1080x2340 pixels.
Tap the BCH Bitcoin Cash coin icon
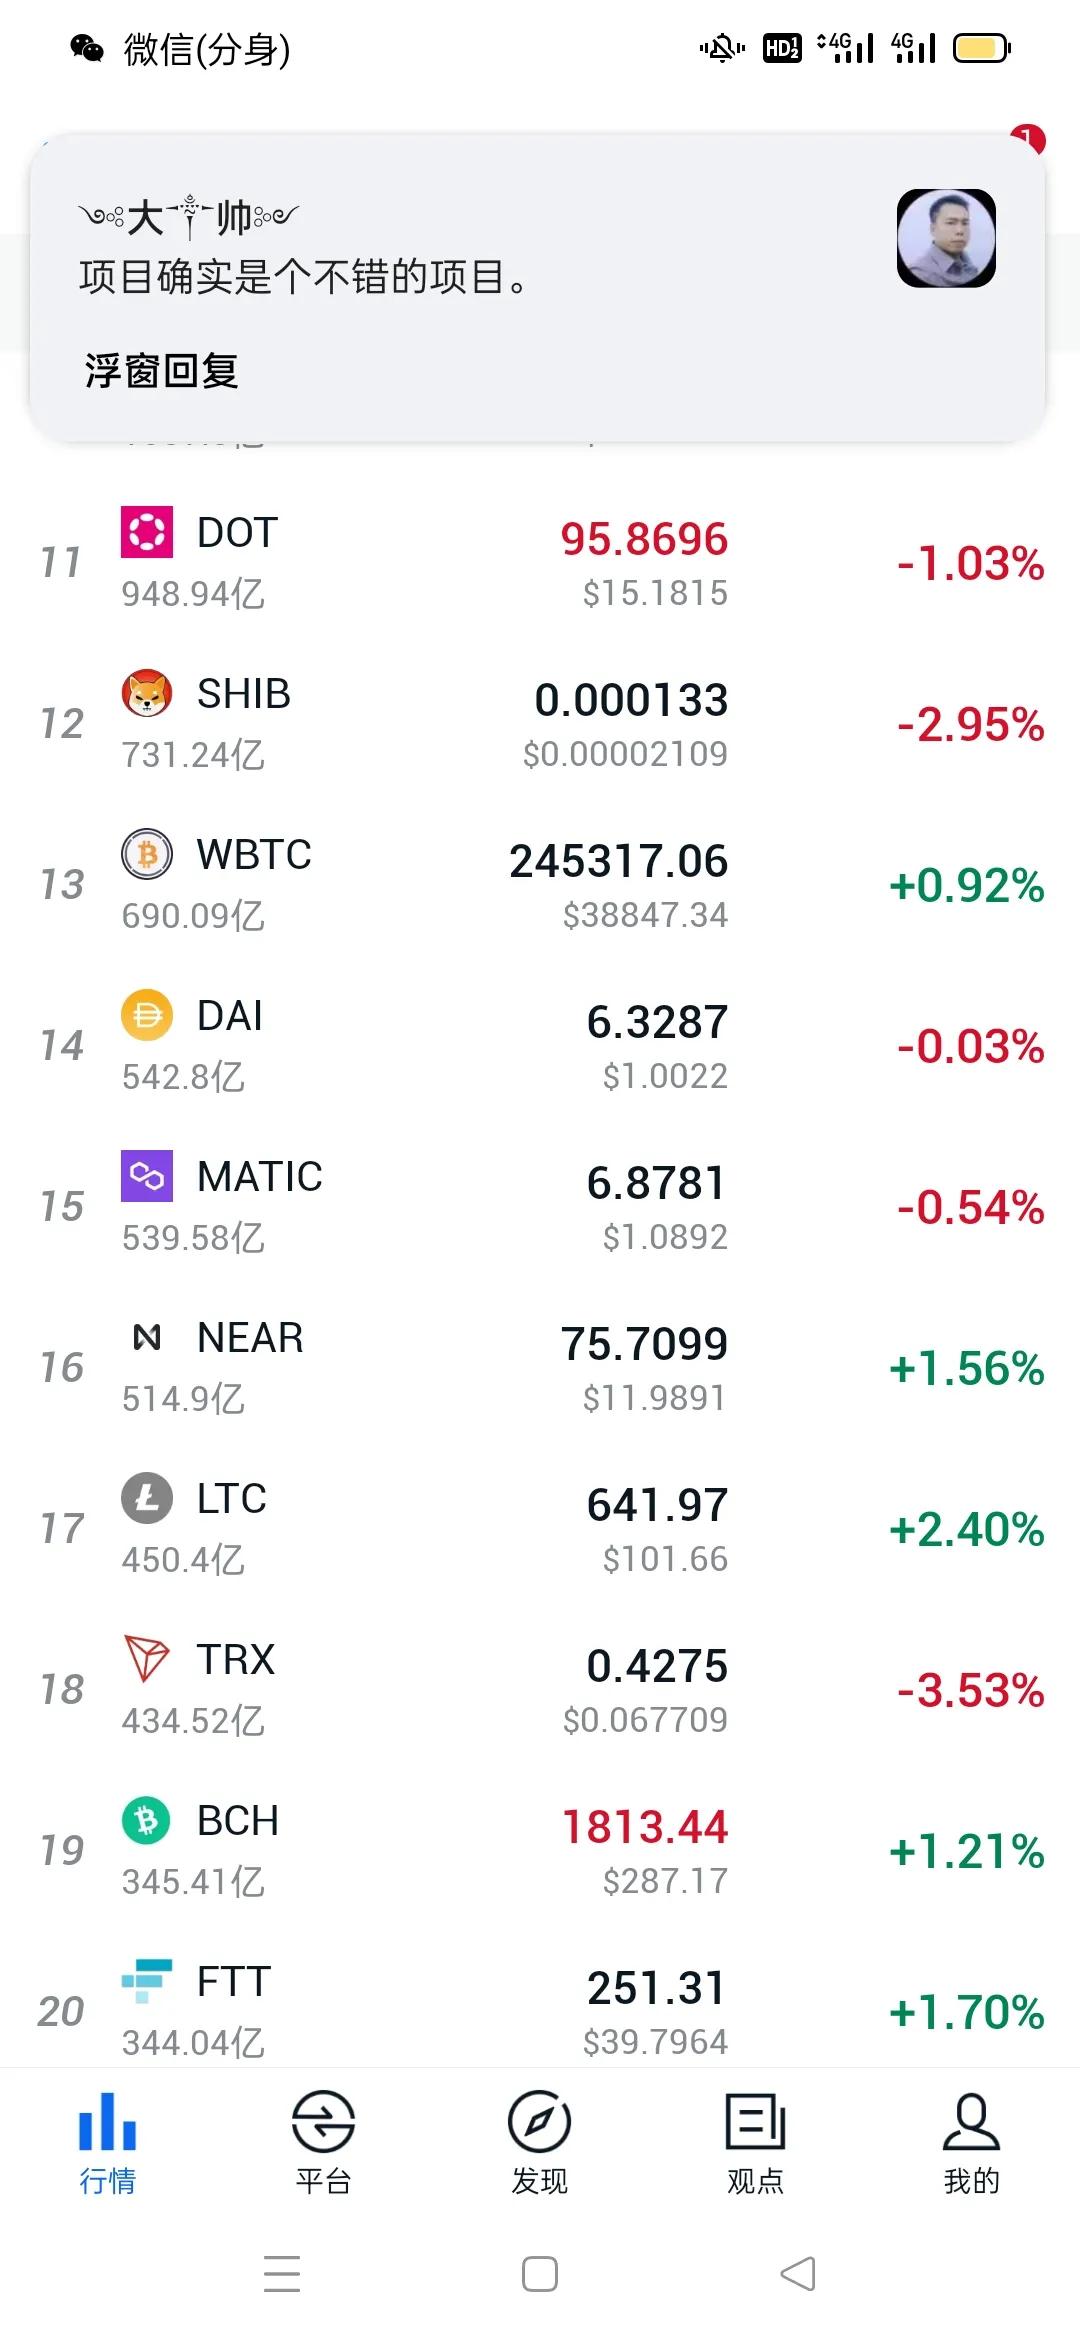[147, 1820]
